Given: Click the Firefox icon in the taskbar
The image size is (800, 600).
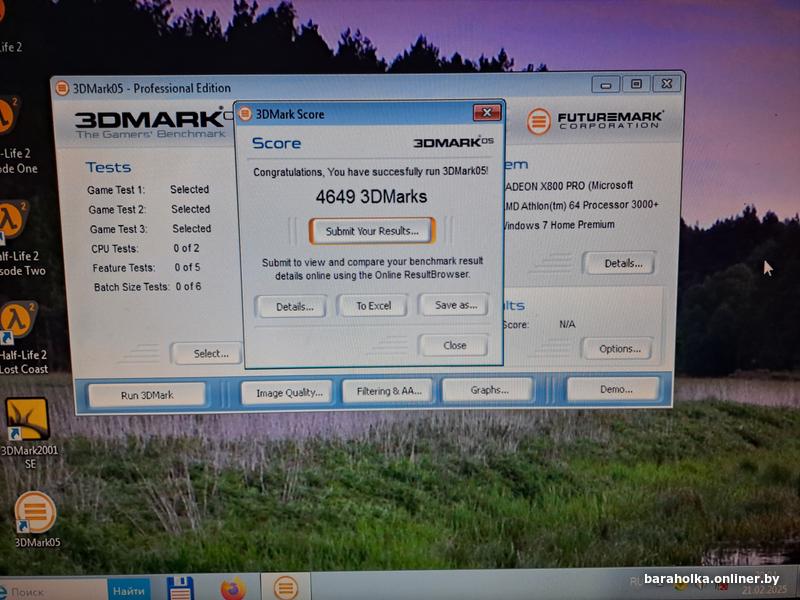Looking at the screenshot, I should point(233,588).
